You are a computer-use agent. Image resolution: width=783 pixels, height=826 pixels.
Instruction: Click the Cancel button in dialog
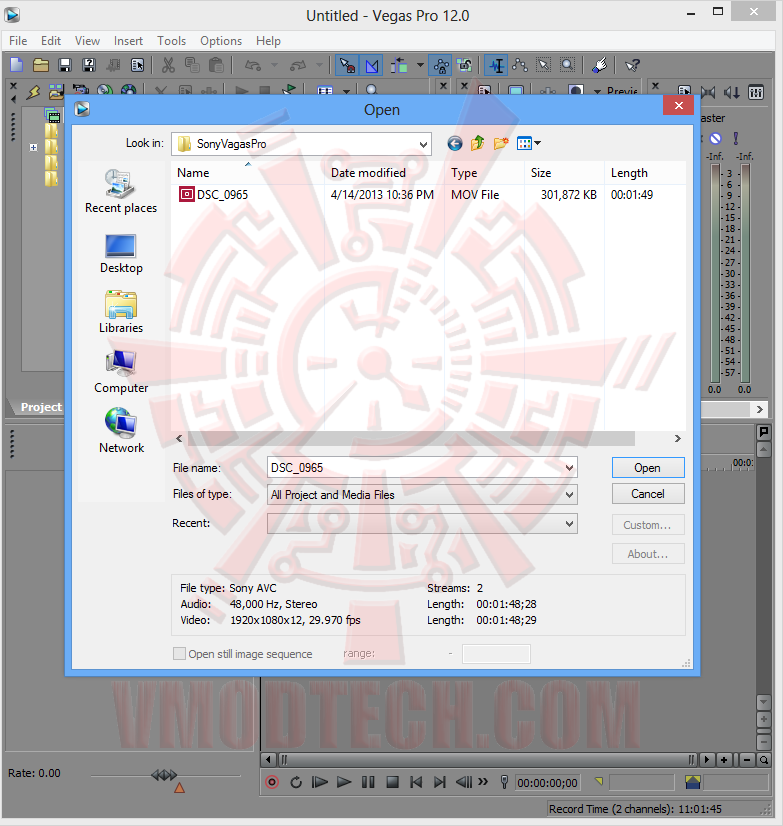tap(648, 494)
